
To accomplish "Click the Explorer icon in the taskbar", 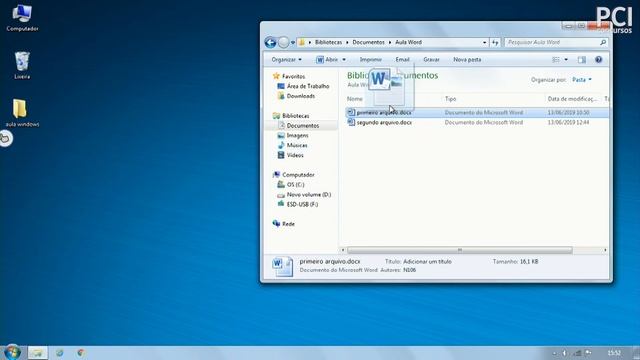I will coord(38,353).
